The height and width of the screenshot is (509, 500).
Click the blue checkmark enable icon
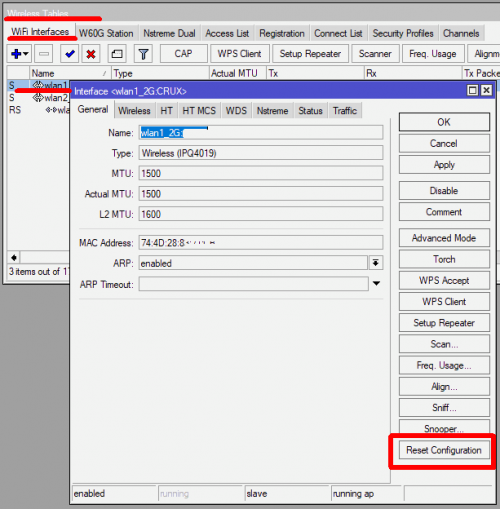[x=70, y=54]
